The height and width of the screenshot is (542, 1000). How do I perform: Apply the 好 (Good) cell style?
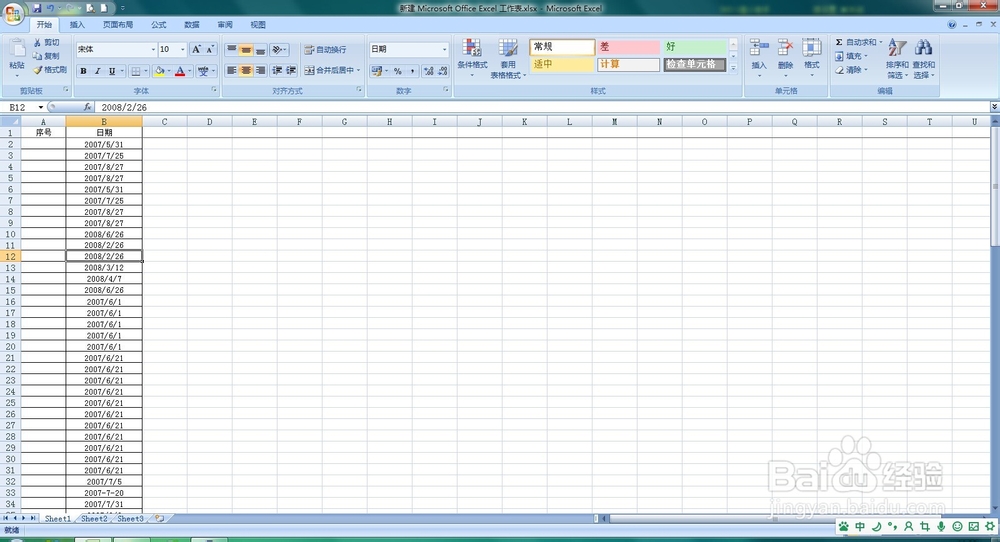(x=695, y=47)
